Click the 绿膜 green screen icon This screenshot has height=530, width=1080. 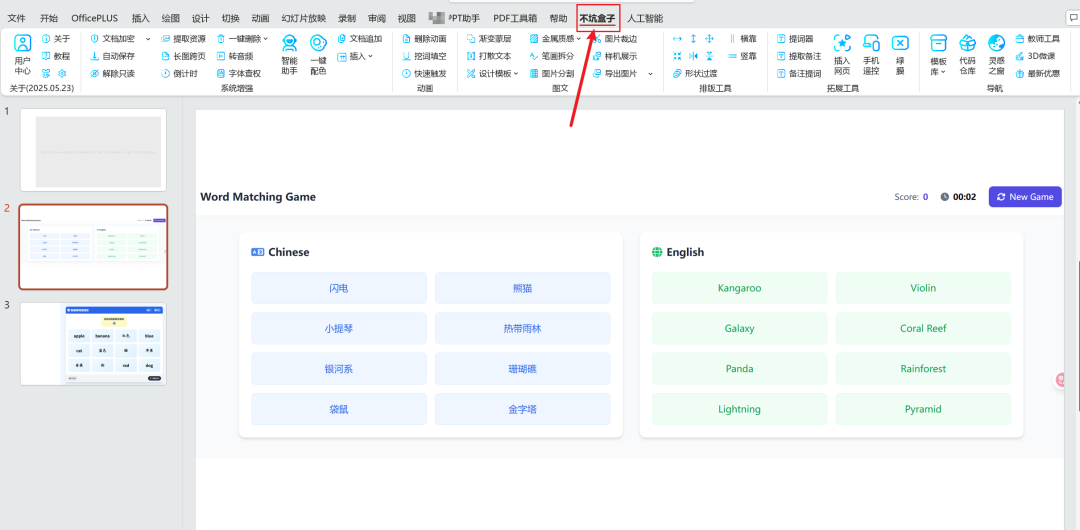tap(900, 54)
